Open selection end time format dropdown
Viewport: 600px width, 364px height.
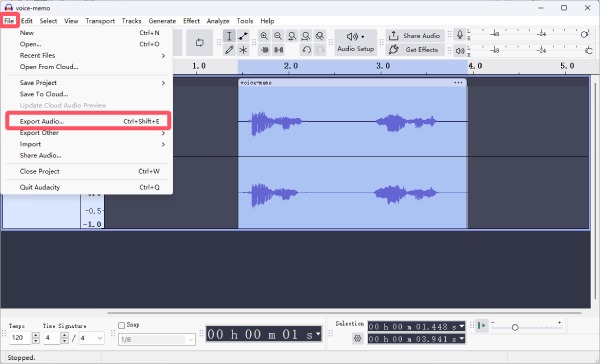[x=461, y=338]
